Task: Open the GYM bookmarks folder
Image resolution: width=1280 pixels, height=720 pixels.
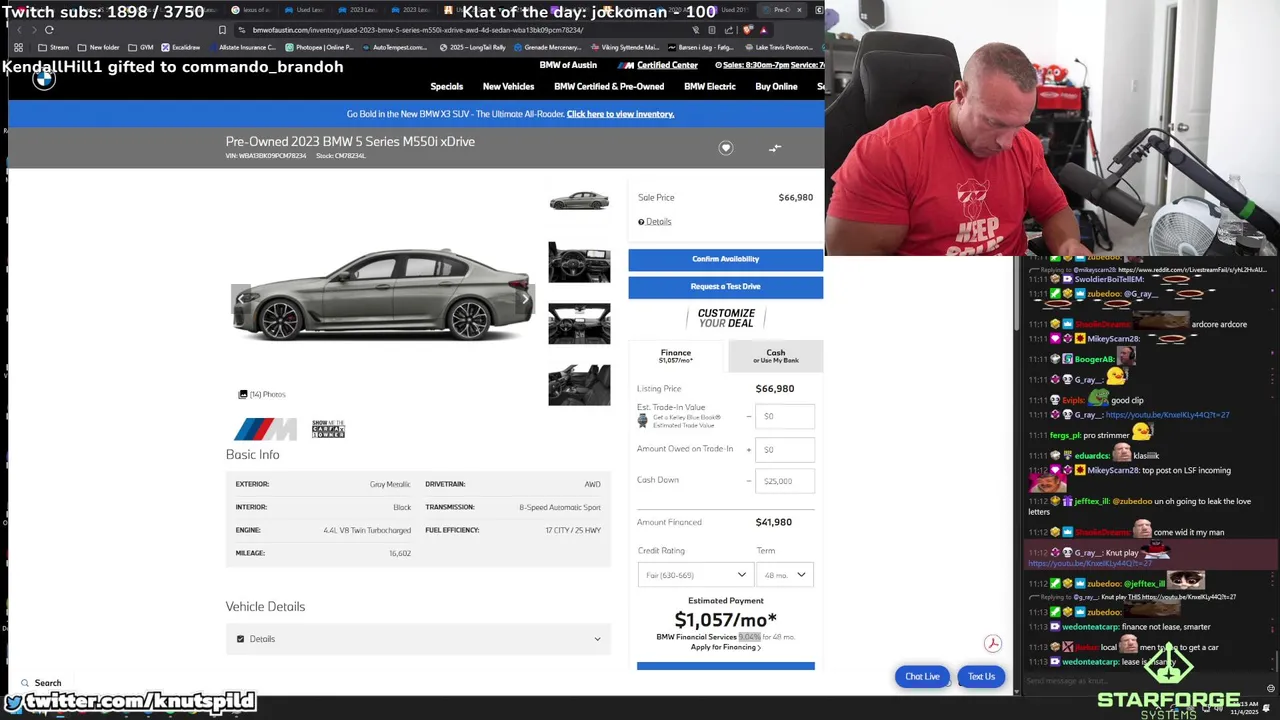Action: 141,47
